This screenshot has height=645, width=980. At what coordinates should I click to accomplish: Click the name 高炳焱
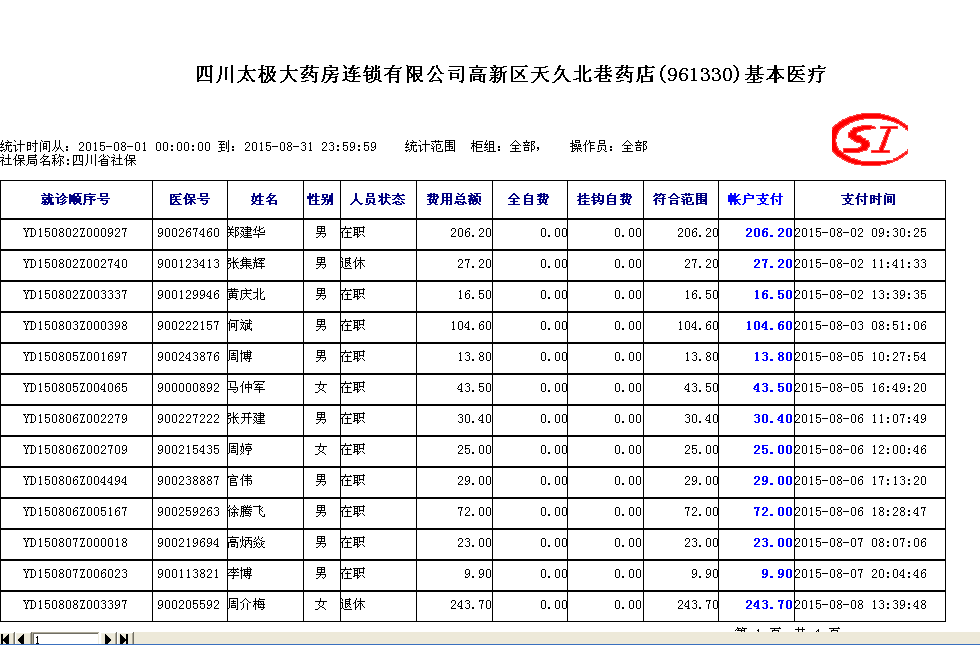pyautogui.click(x=247, y=543)
